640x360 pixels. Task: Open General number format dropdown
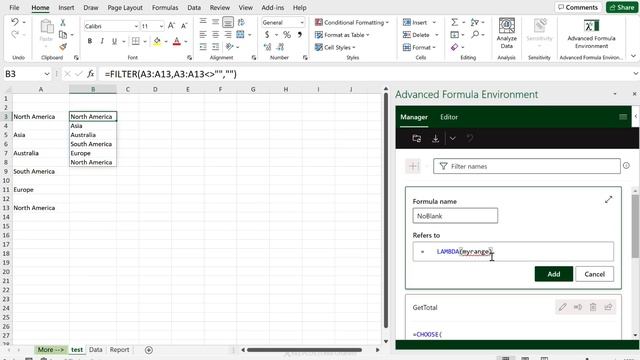(302, 22)
